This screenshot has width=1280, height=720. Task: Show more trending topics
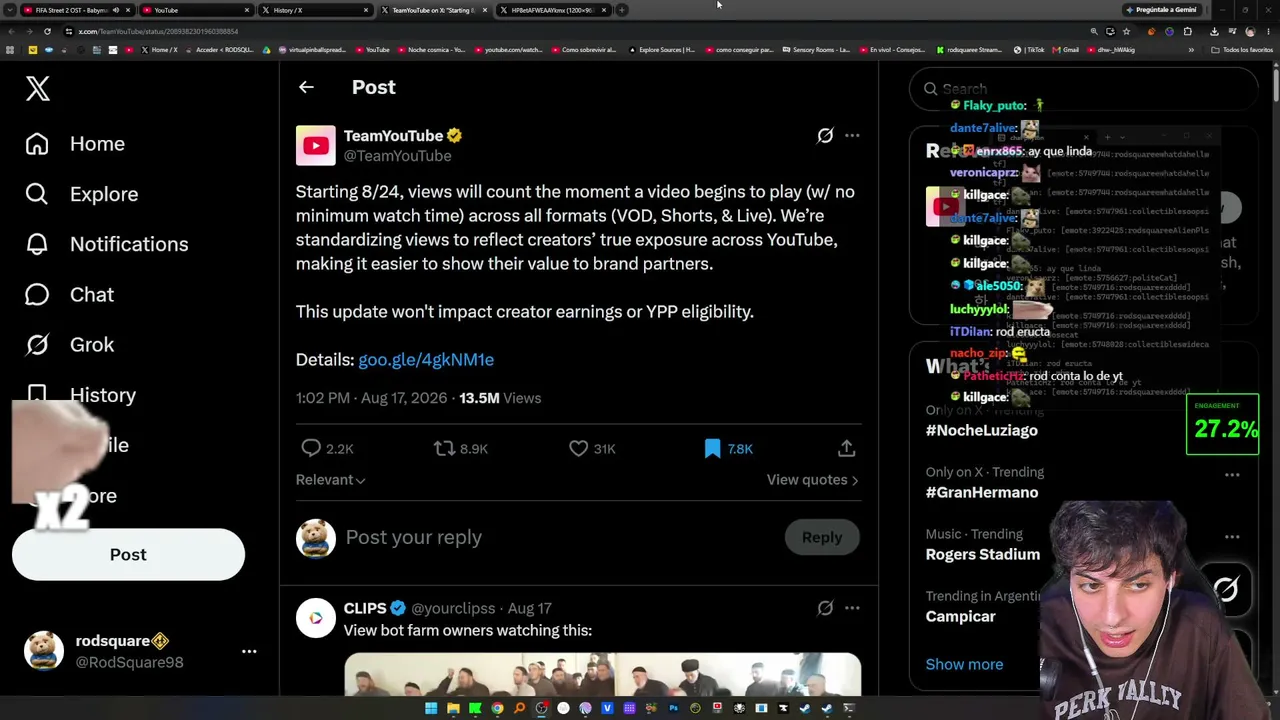click(964, 664)
